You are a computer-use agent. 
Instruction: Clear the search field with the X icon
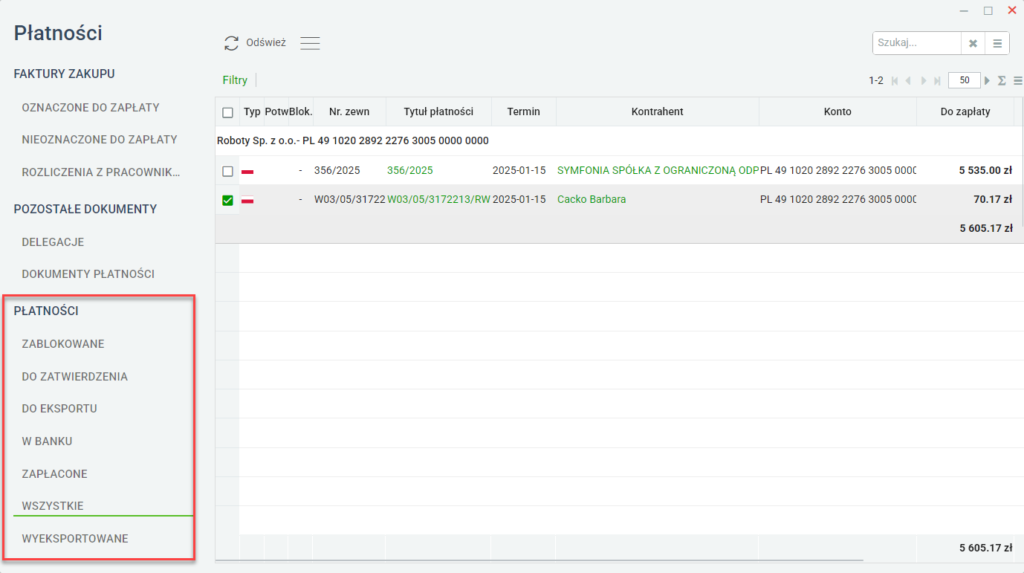pos(973,43)
